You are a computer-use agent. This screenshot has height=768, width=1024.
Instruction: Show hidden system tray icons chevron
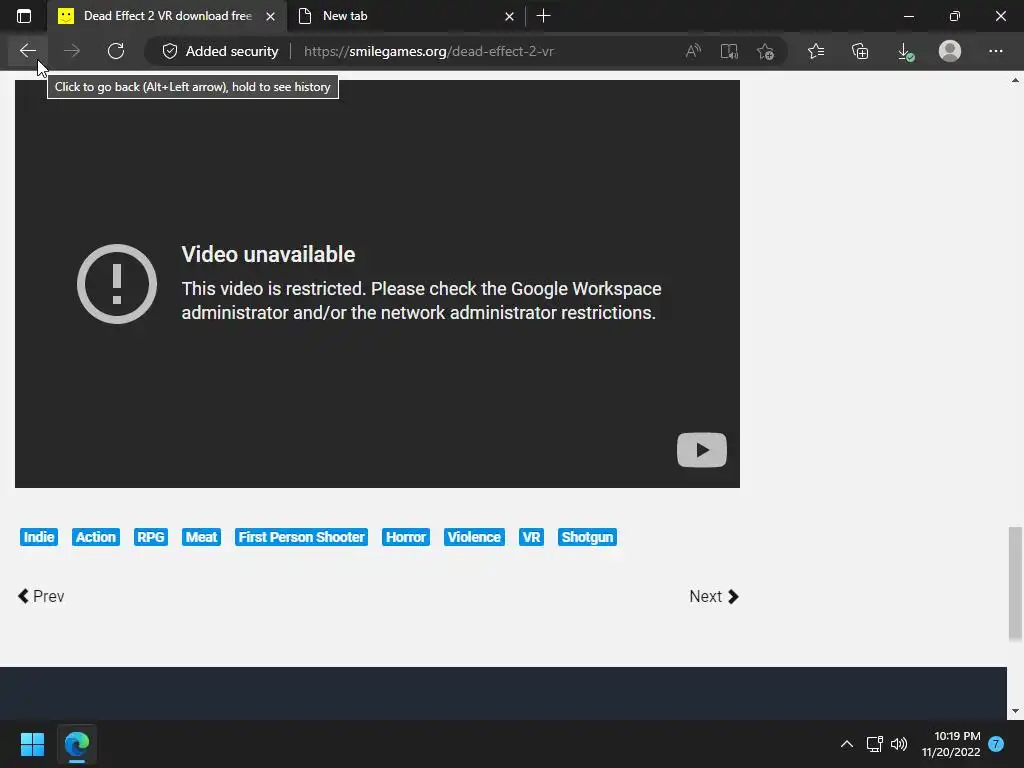[846, 744]
